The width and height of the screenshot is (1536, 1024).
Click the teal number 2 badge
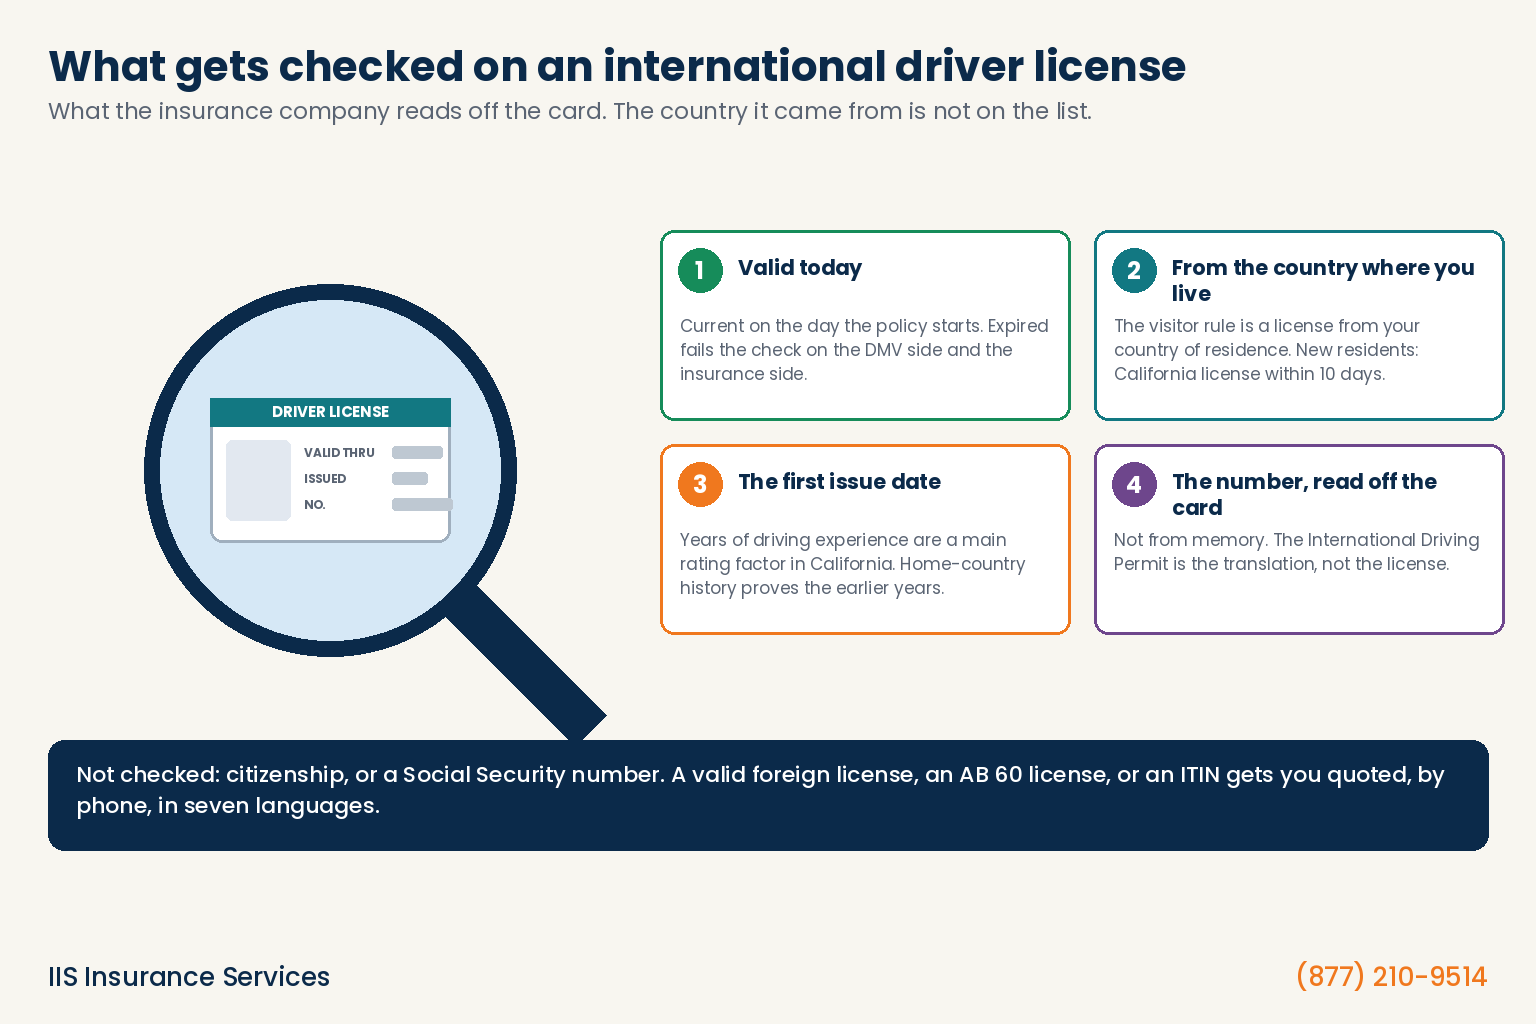[1134, 270]
